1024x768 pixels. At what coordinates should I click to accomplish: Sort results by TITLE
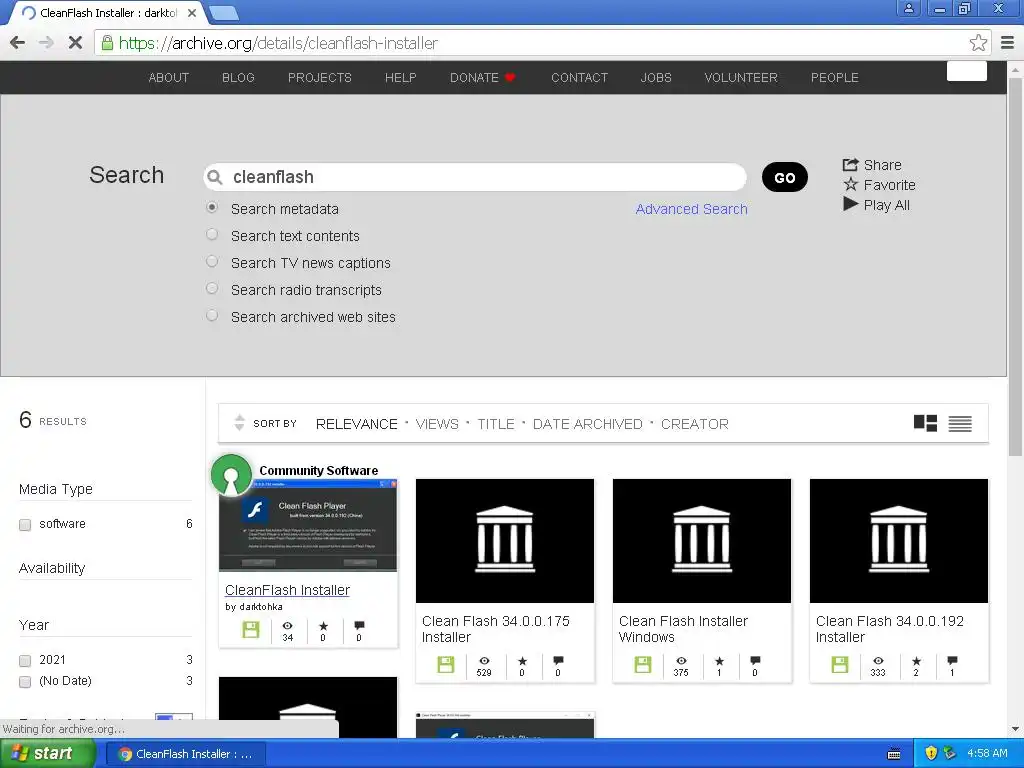click(496, 424)
